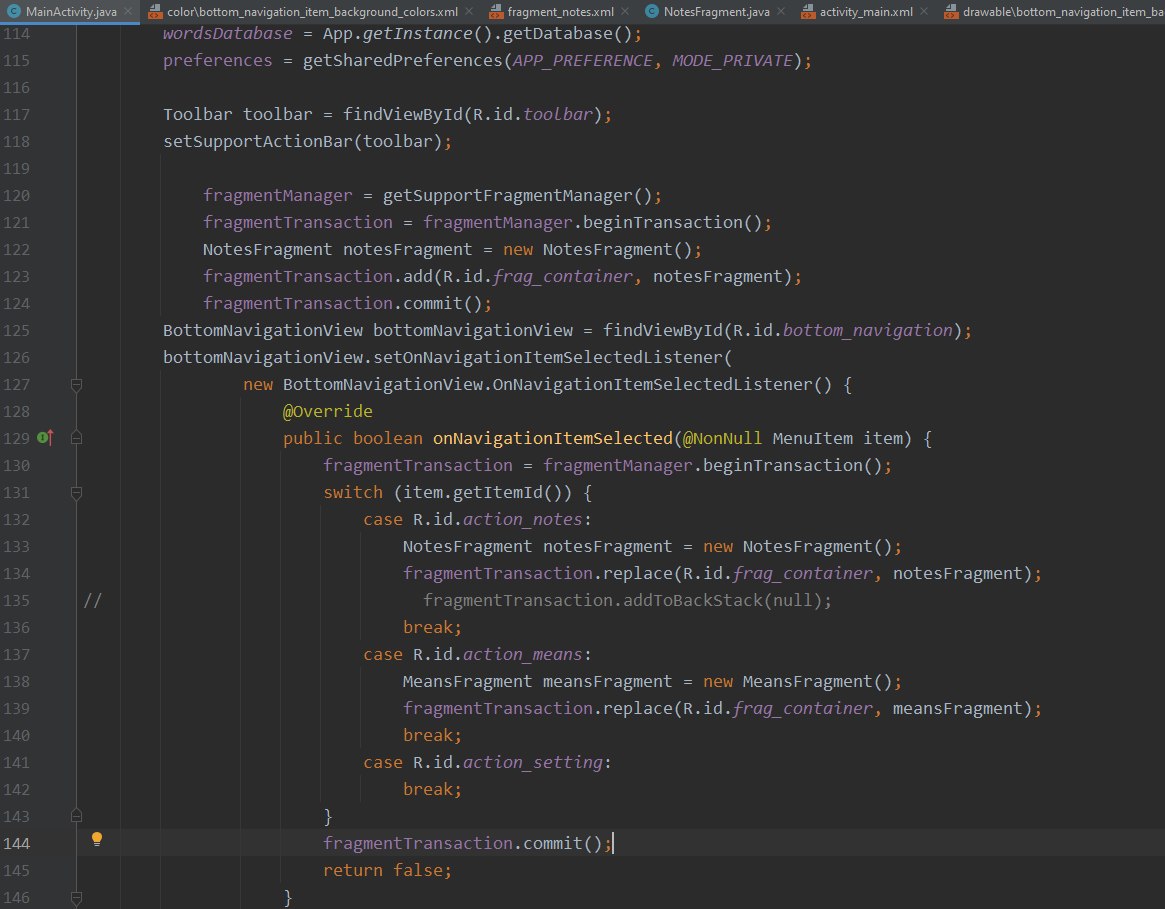Open the color\bottom_navigation_item_background_colors.xml tab
The width and height of the screenshot is (1165, 909).
pos(312,11)
